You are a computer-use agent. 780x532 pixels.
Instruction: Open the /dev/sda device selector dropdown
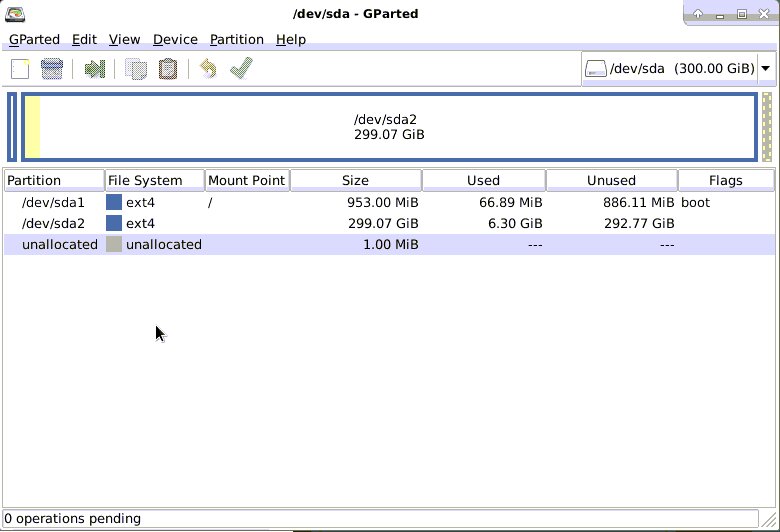point(678,68)
